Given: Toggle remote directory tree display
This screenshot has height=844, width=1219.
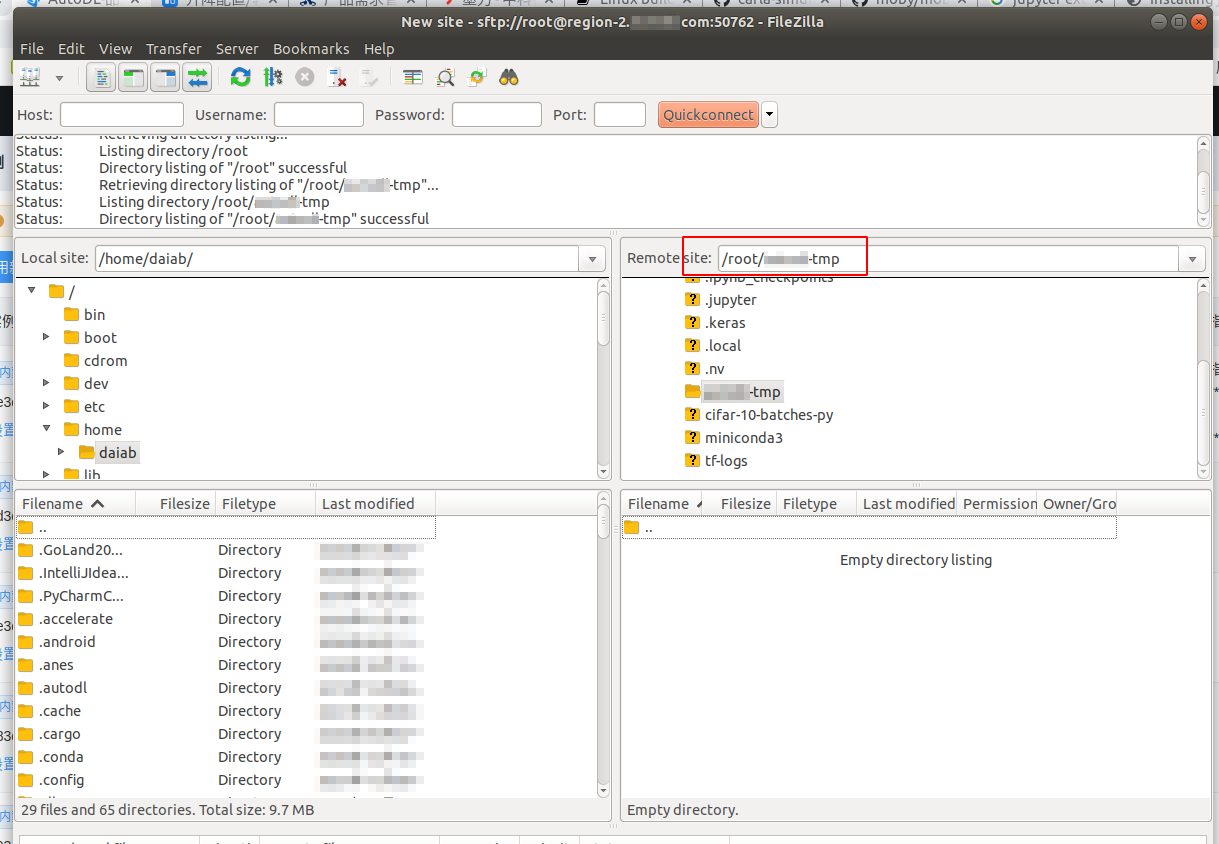Looking at the screenshot, I should pyautogui.click(x=165, y=77).
